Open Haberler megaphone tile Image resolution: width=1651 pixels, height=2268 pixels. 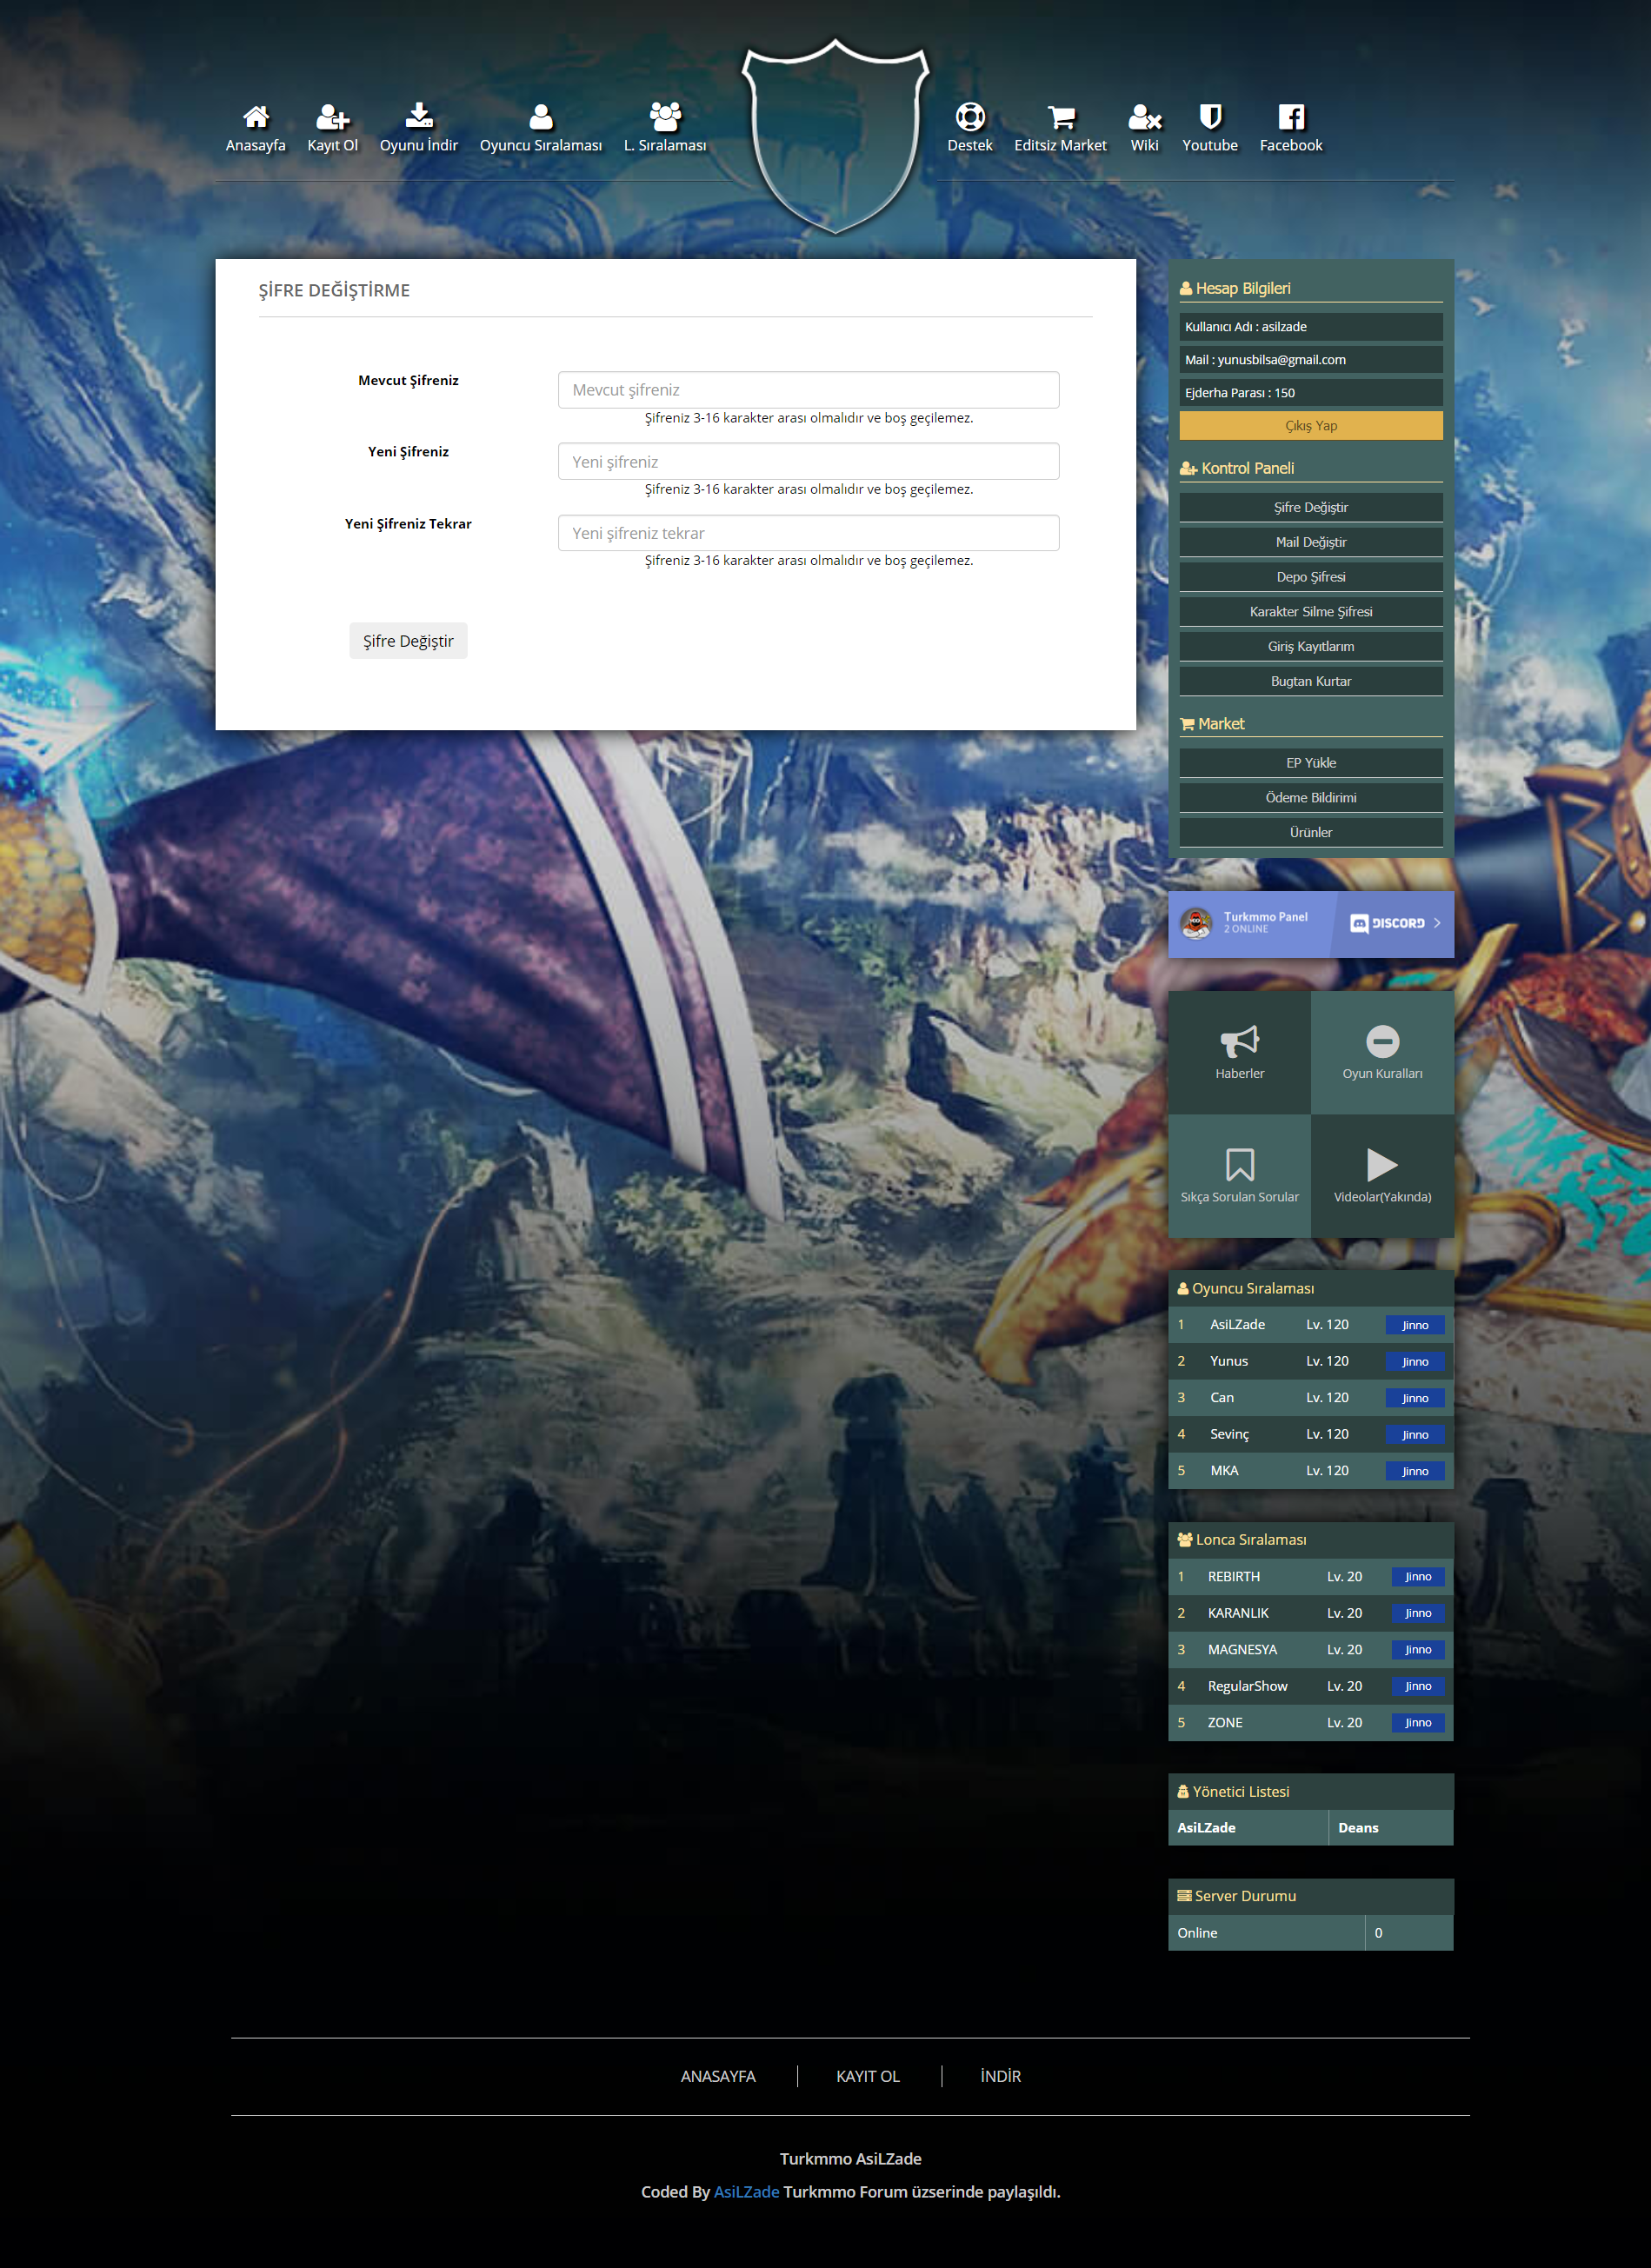[x=1239, y=1052]
